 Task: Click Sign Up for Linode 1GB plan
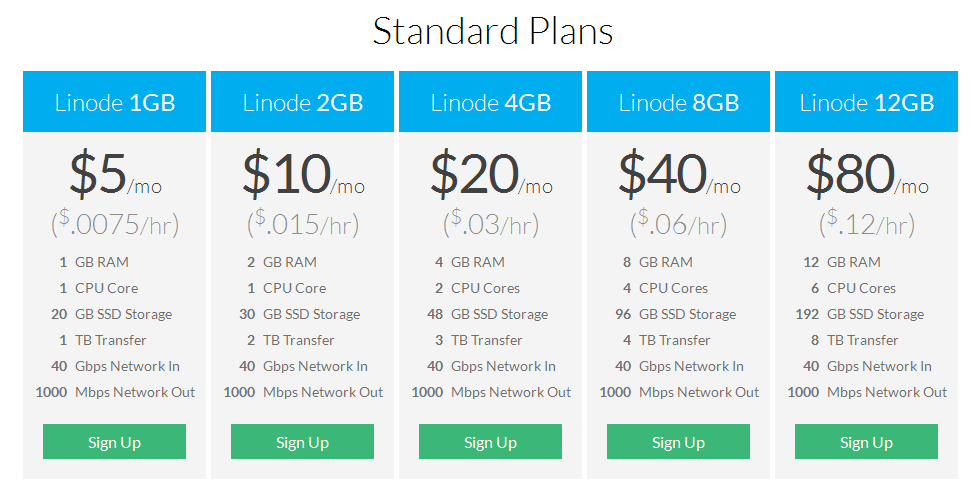tap(114, 442)
